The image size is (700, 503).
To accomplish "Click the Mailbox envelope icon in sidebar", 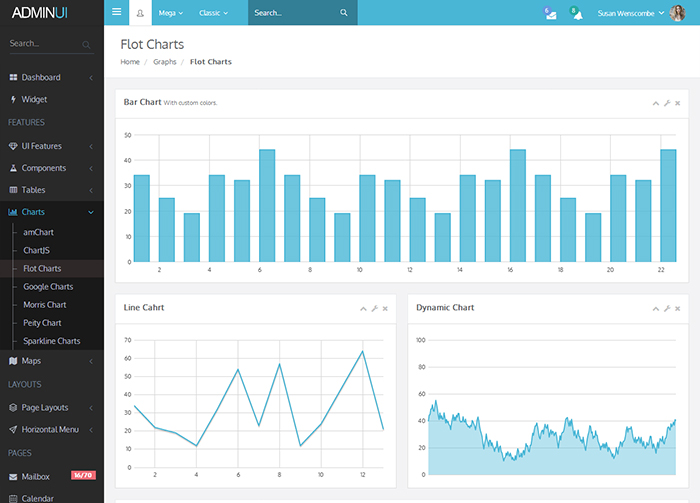I will [13, 477].
